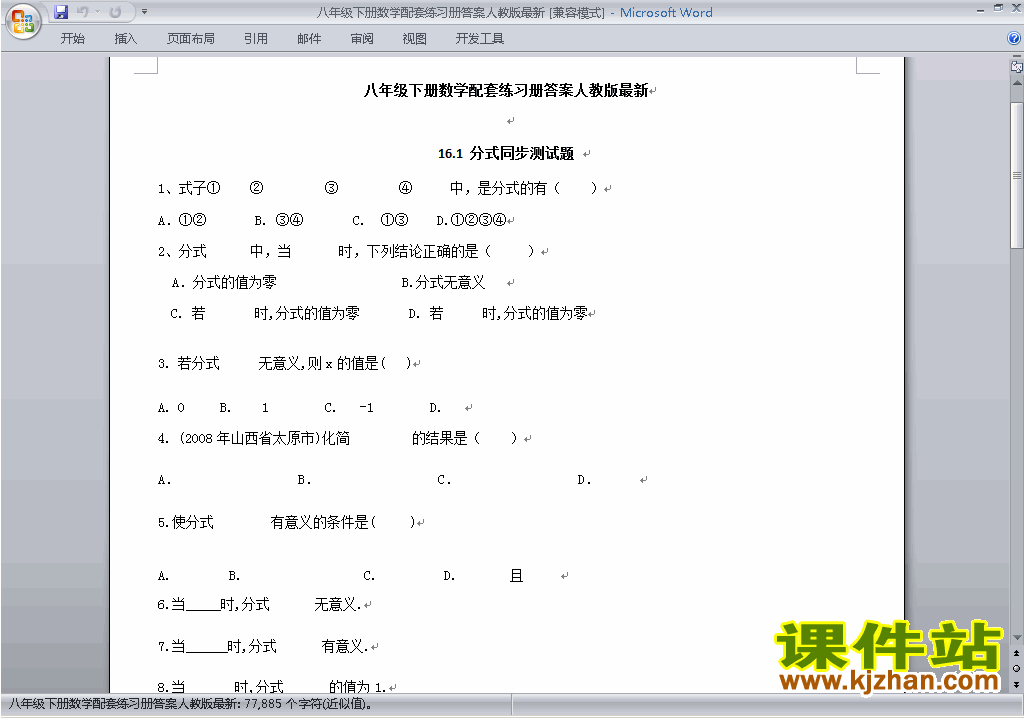The width and height of the screenshot is (1024, 718).
Task: Close the Word window
Action: pyautogui.click(x=1016, y=8)
